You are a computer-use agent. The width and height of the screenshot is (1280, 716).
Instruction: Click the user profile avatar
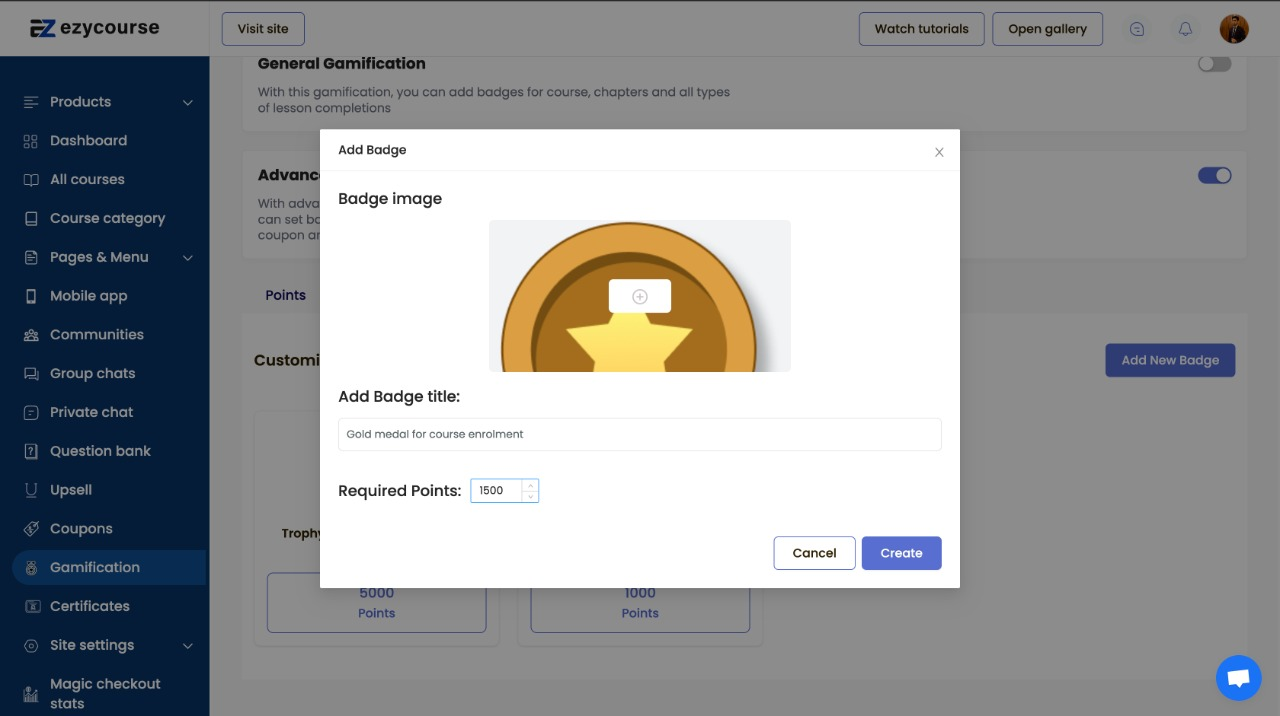point(1234,29)
